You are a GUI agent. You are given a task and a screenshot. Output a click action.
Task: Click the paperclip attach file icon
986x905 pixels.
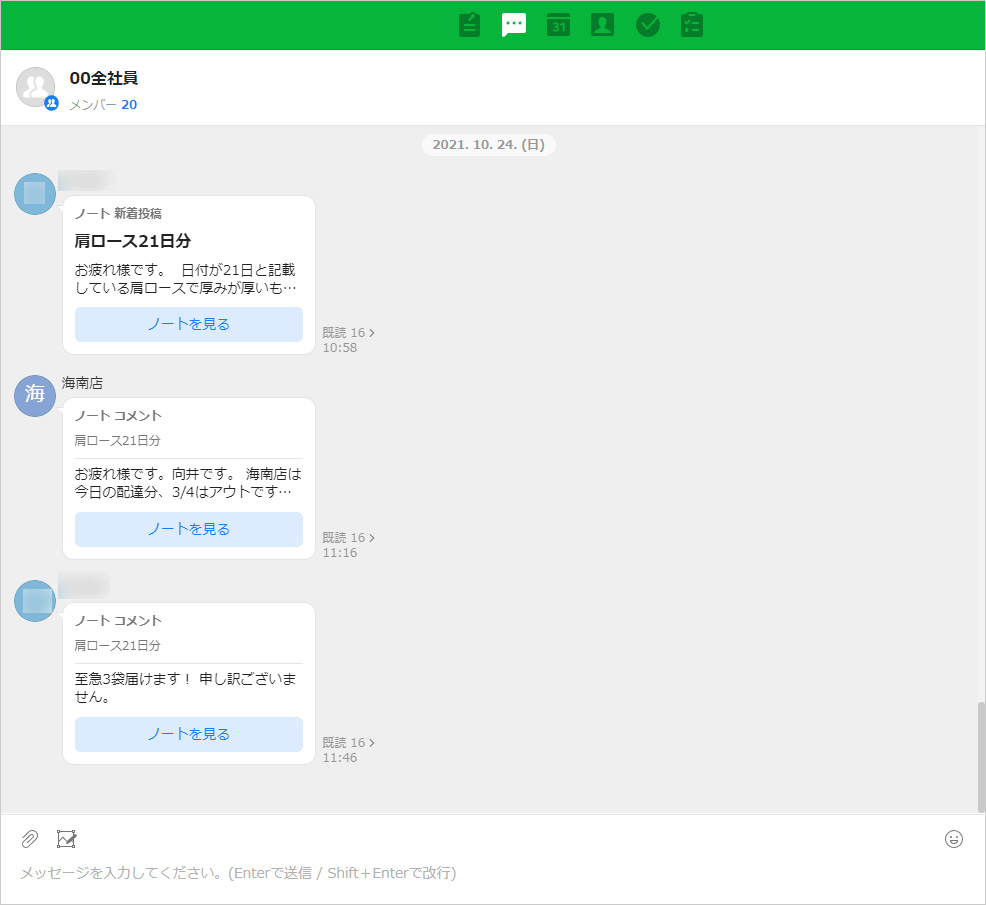point(30,839)
